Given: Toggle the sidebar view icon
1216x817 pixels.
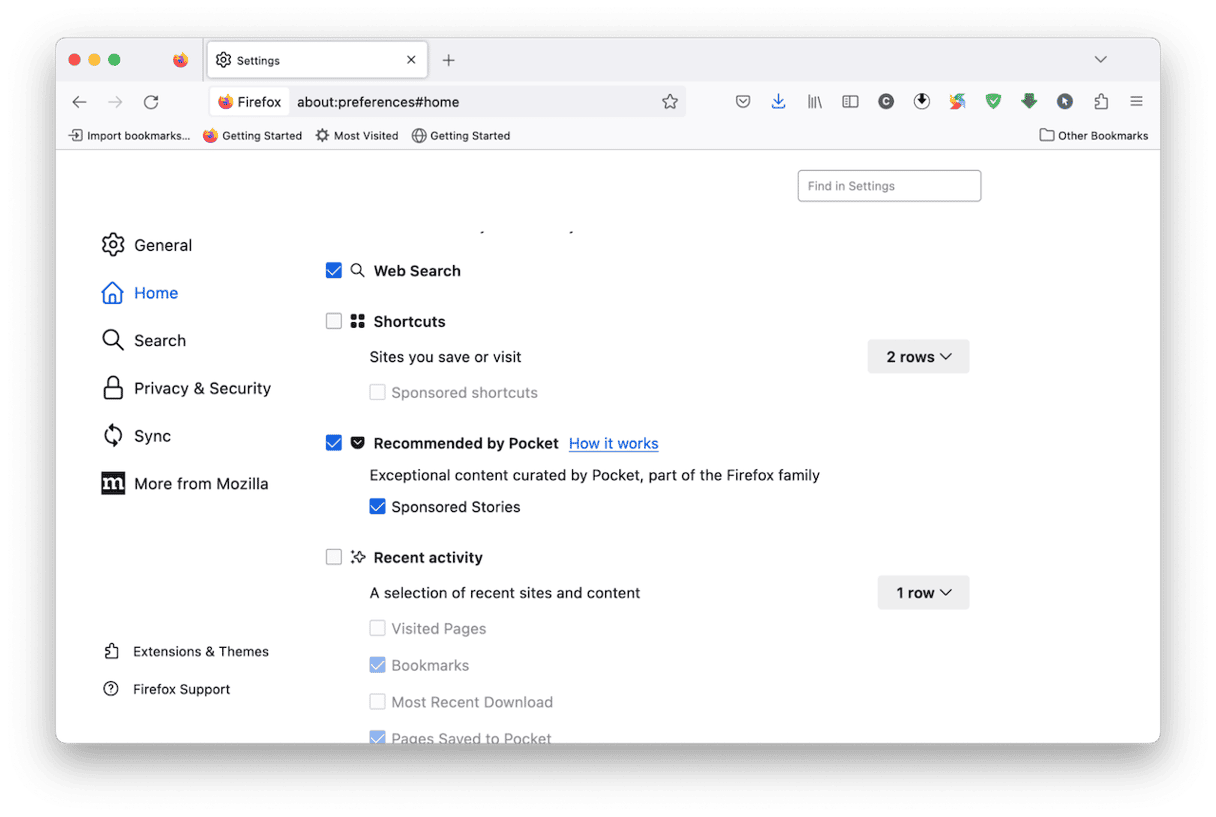Looking at the screenshot, I should tap(850, 101).
